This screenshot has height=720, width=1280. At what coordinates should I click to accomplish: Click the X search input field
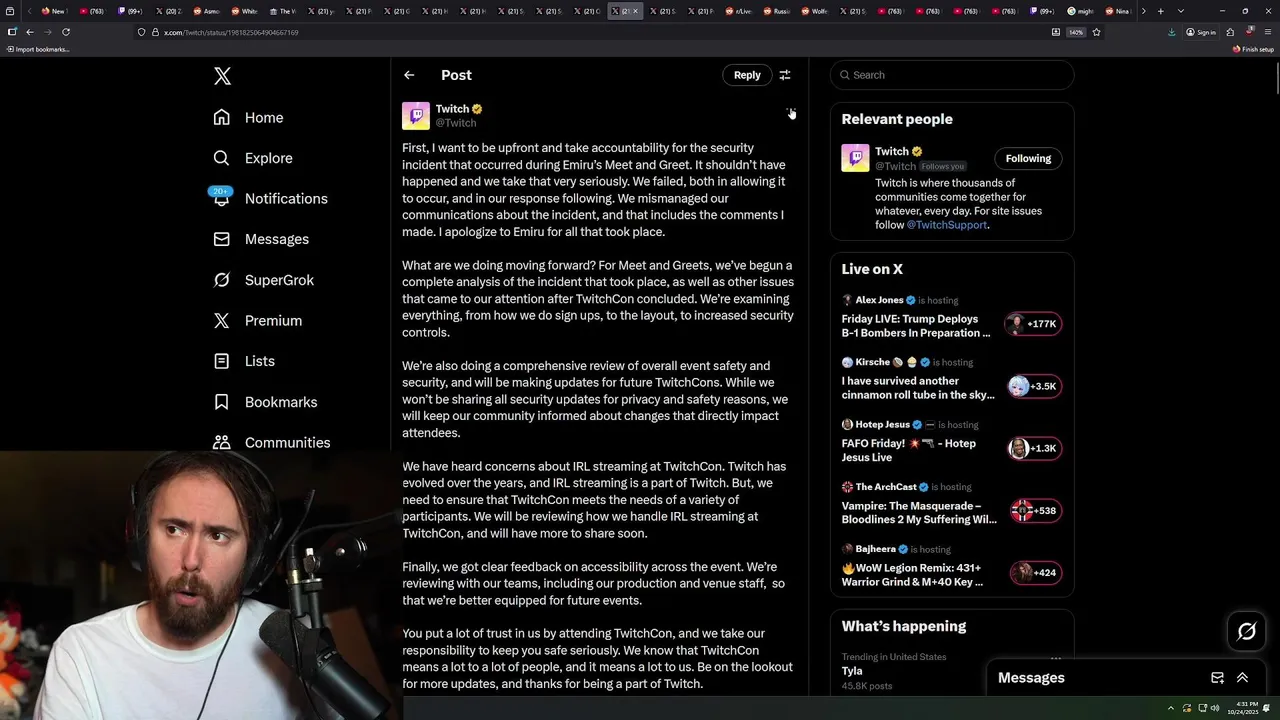click(x=952, y=75)
